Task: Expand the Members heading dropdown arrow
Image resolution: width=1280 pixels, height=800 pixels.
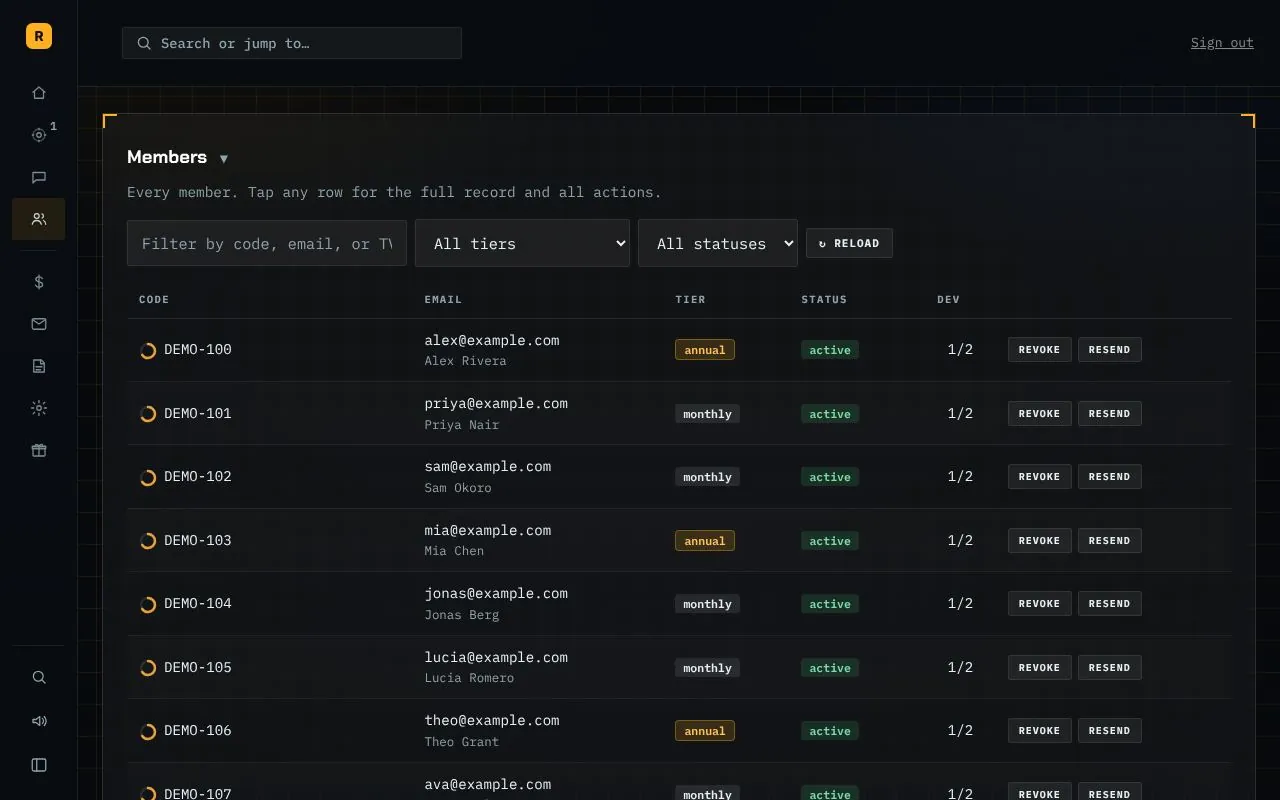Action: (224, 159)
